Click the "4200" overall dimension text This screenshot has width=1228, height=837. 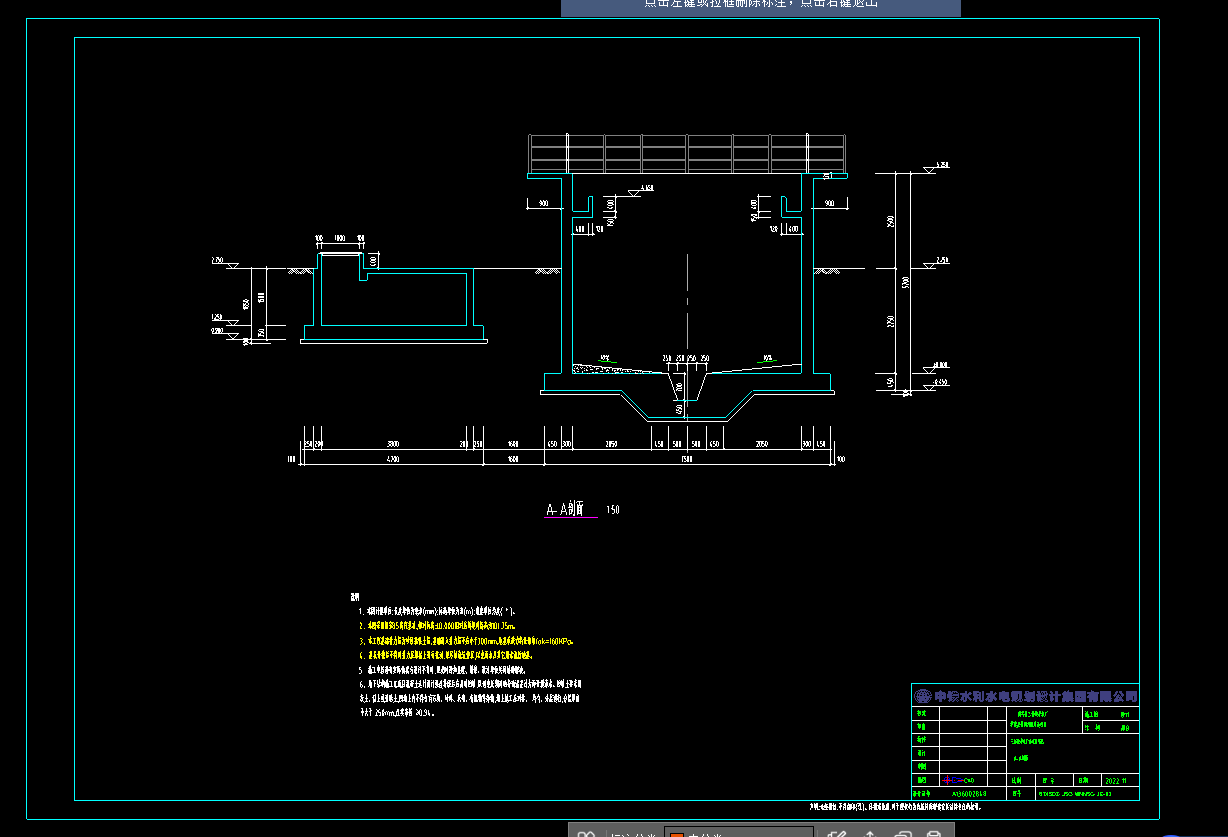click(x=393, y=460)
